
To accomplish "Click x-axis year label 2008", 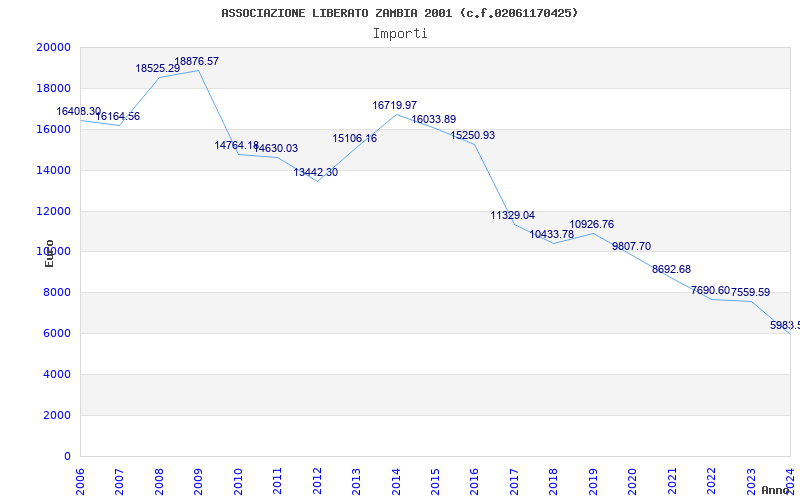I will coord(159,481).
